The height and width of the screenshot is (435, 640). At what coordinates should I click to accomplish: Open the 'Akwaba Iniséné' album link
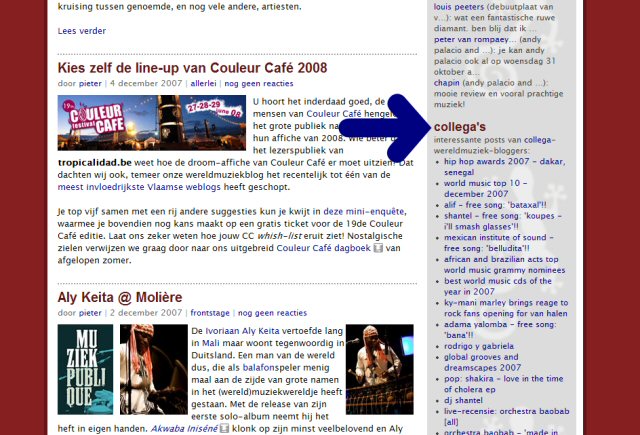point(184,429)
